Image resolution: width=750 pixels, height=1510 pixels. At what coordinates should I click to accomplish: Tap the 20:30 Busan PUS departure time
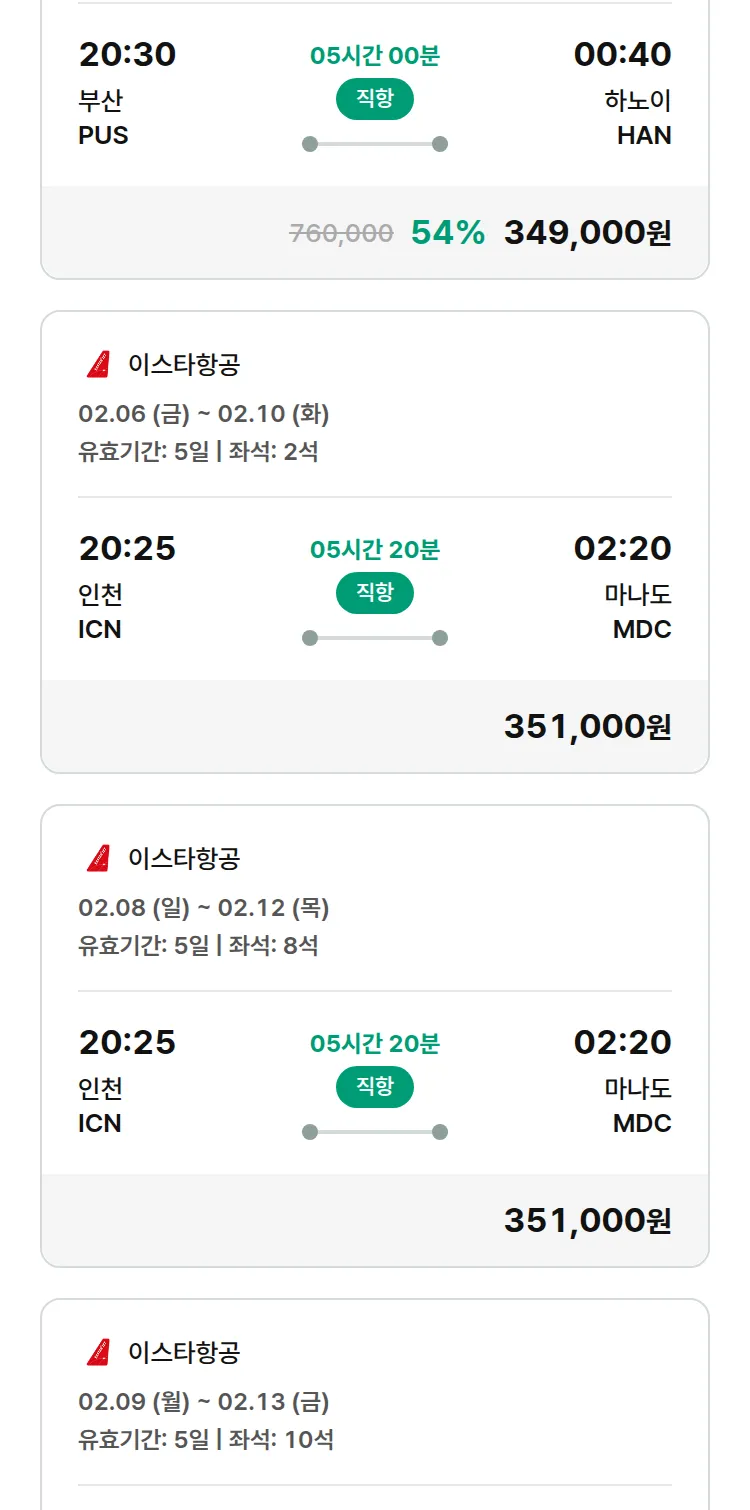click(x=127, y=55)
